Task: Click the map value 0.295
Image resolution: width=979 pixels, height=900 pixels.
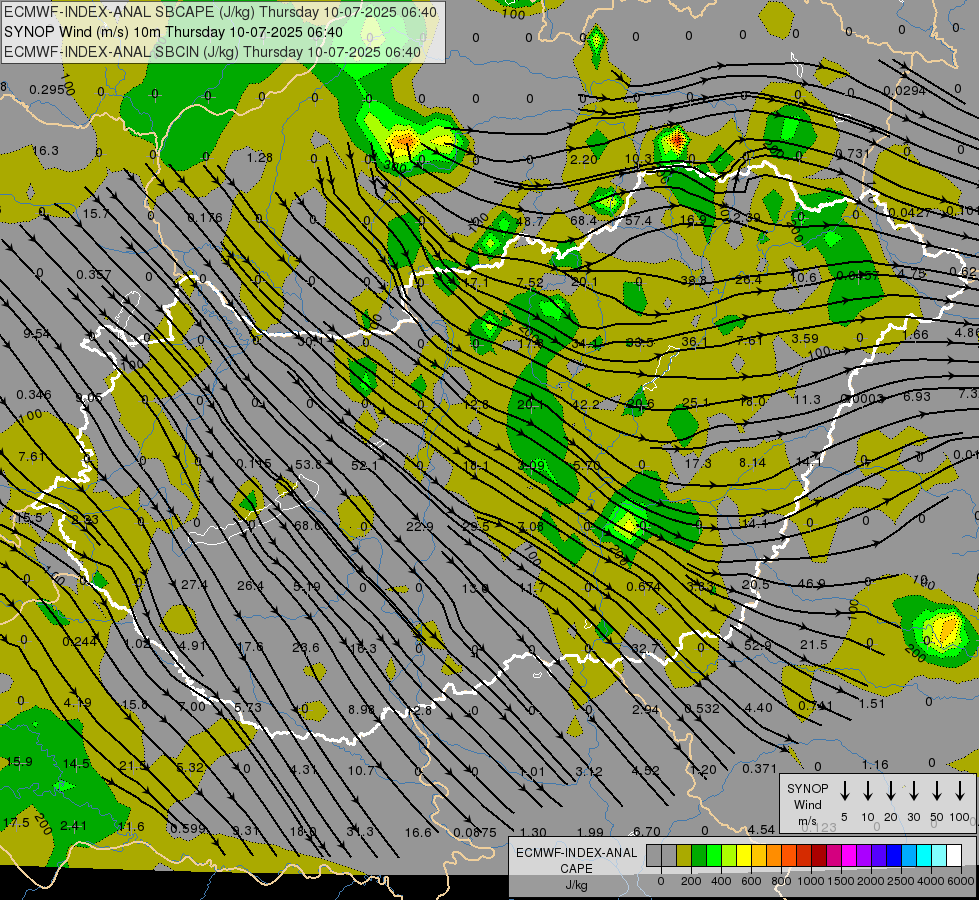Action: click(47, 90)
